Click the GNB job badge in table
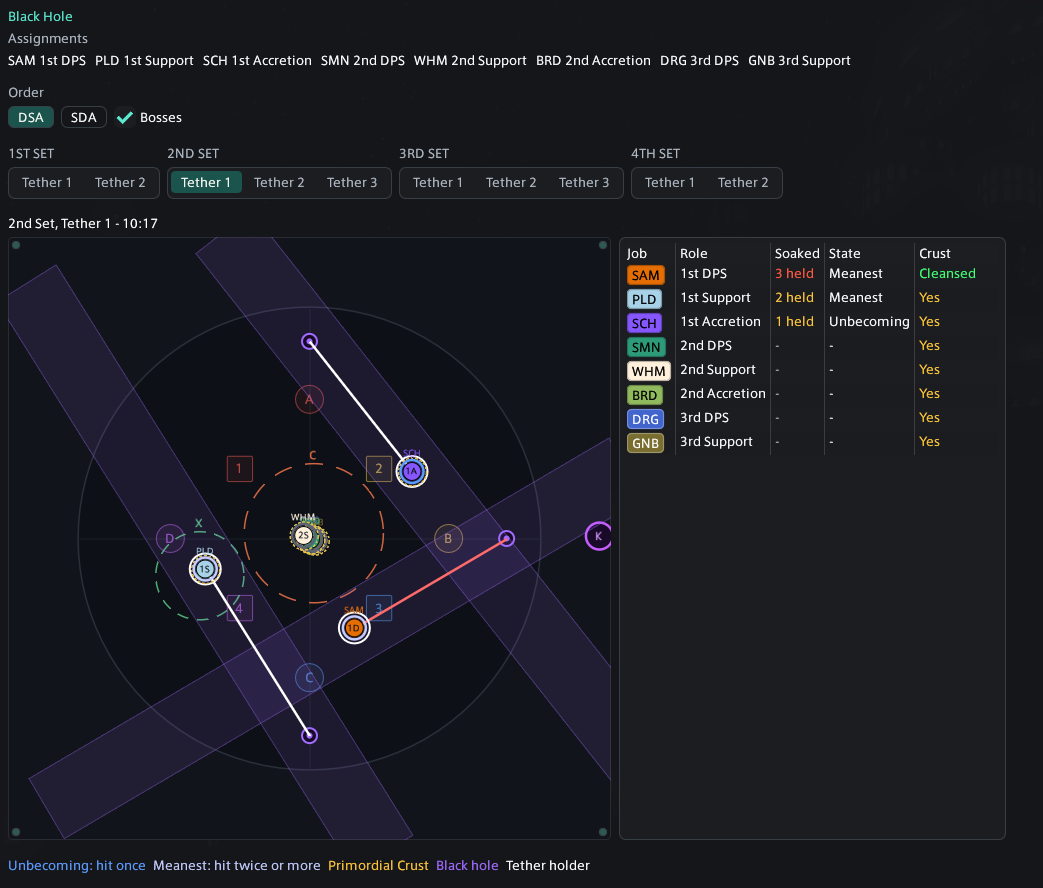 pyautogui.click(x=645, y=442)
